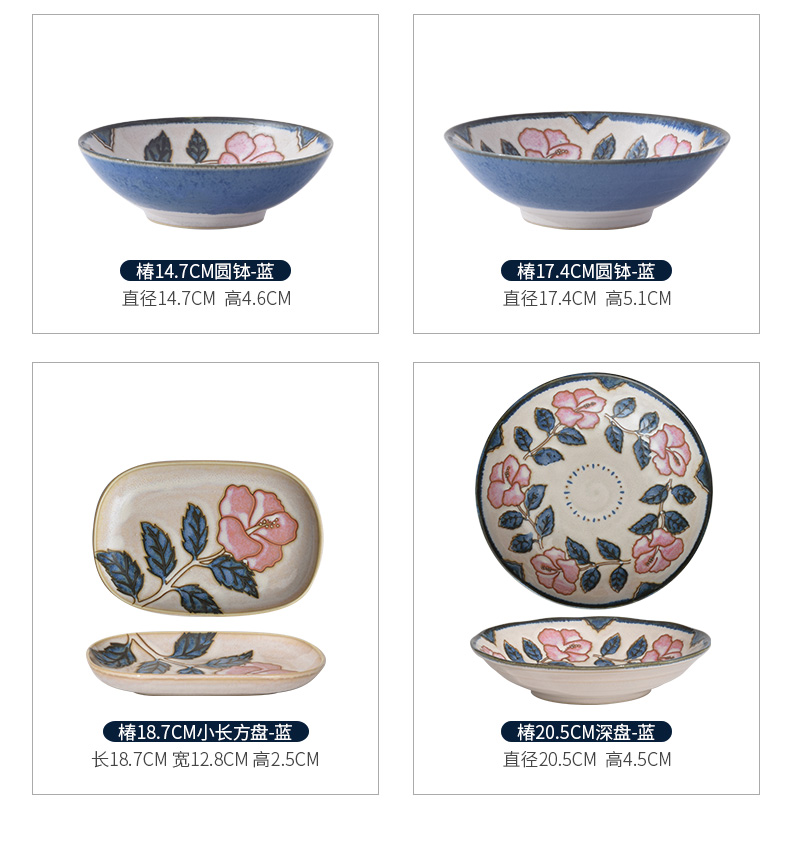
Task: Click the pink flower inside 14.7CM bowl
Action: click(x=251, y=148)
